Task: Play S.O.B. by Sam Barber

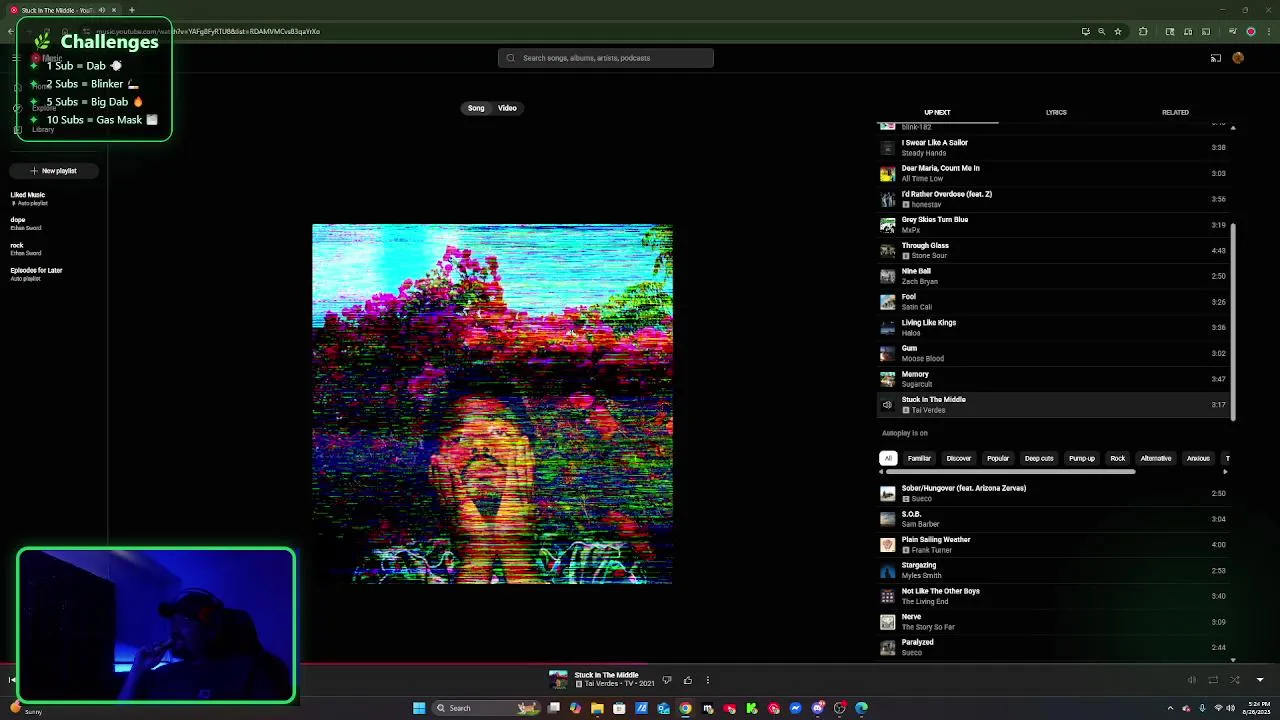Action: (x=1052, y=519)
